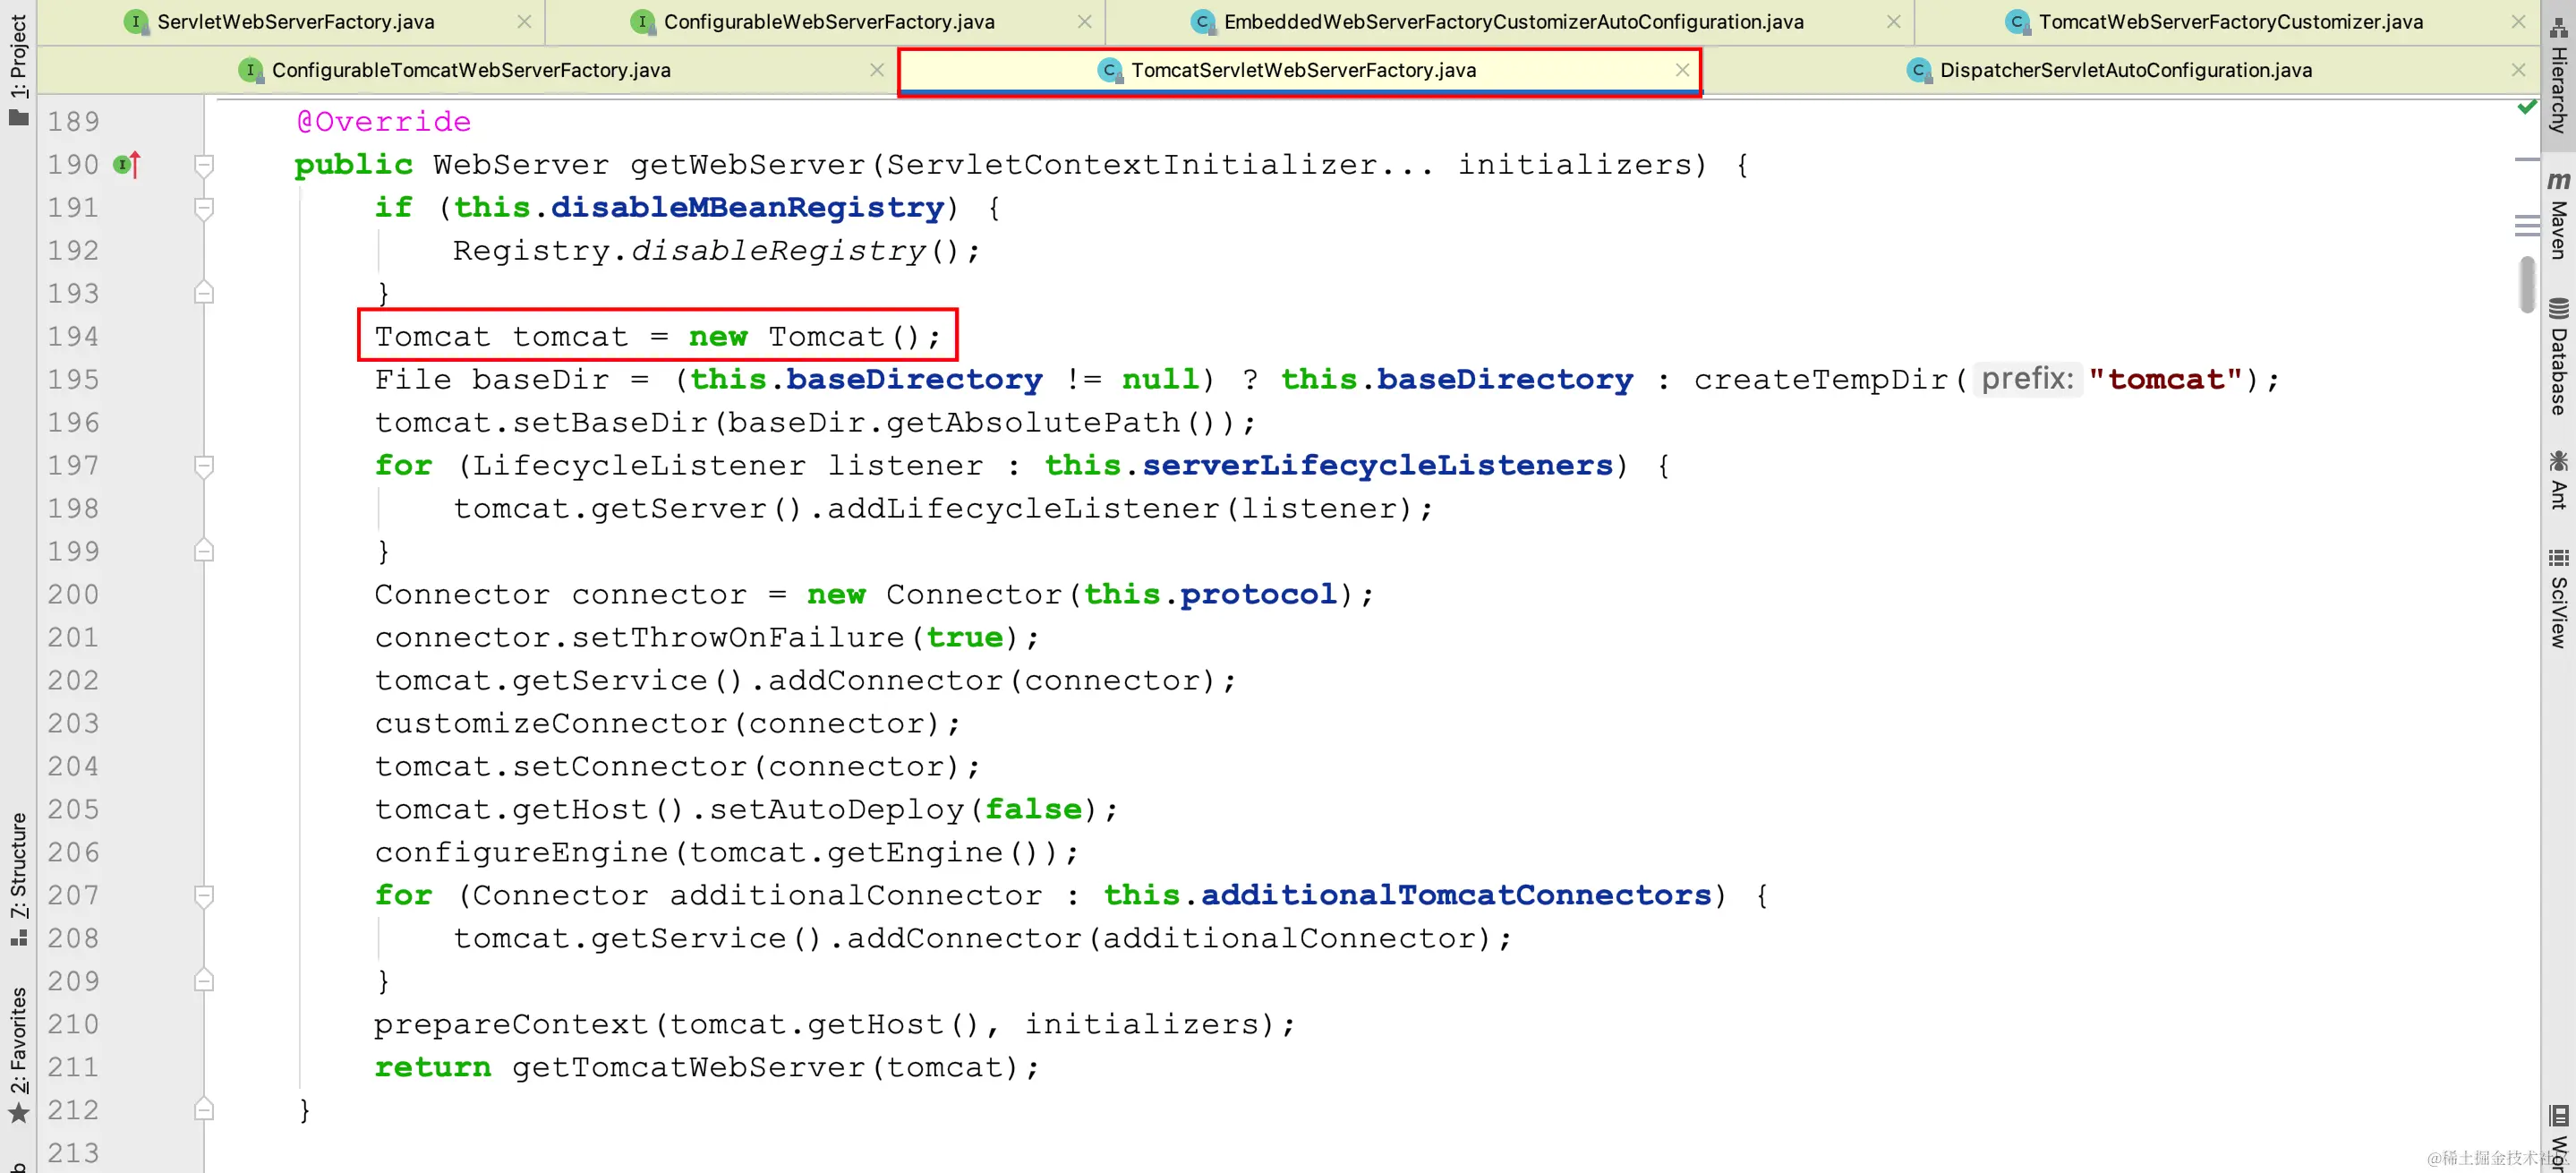Collapse the if block fold on line 191
Image resolution: width=2576 pixels, height=1173 pixels.
click(x=204, y=208)
